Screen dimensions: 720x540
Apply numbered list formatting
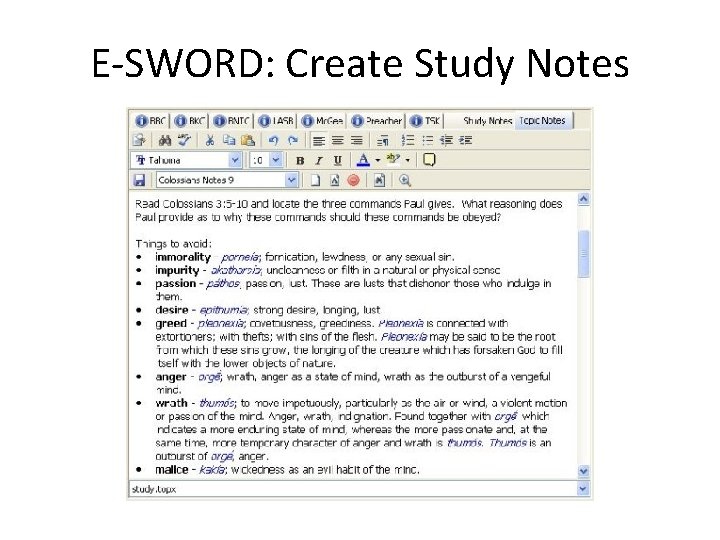[x=407, y=140]
